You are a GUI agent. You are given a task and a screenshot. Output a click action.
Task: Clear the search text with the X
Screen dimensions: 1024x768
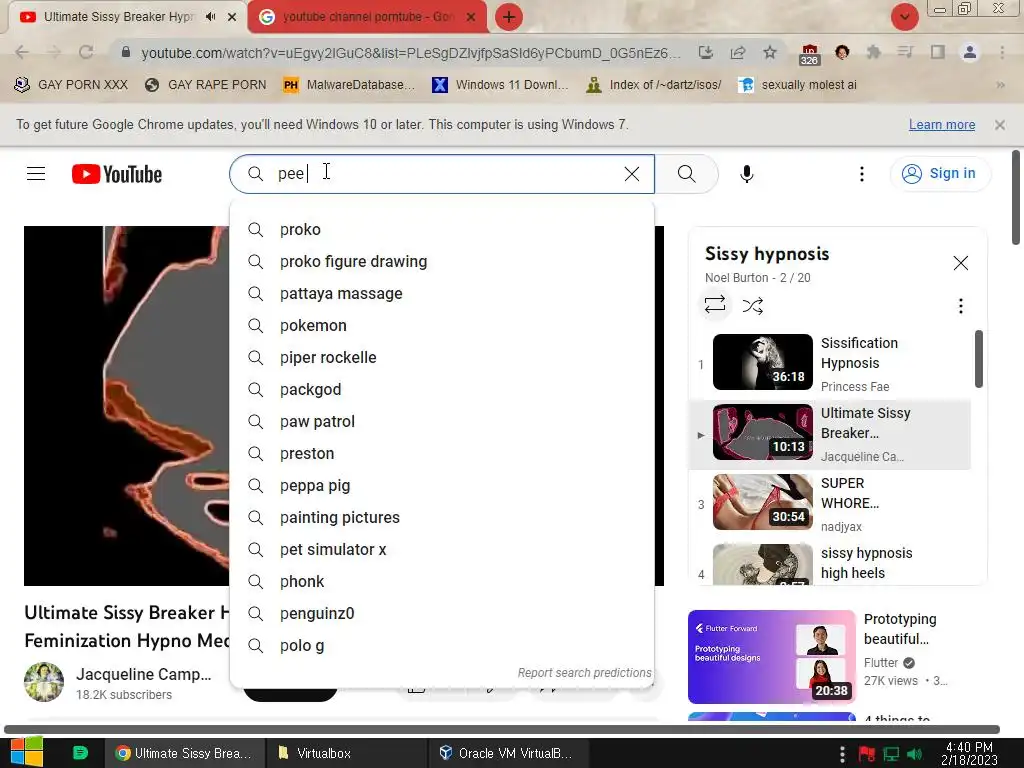pos(632,174)
